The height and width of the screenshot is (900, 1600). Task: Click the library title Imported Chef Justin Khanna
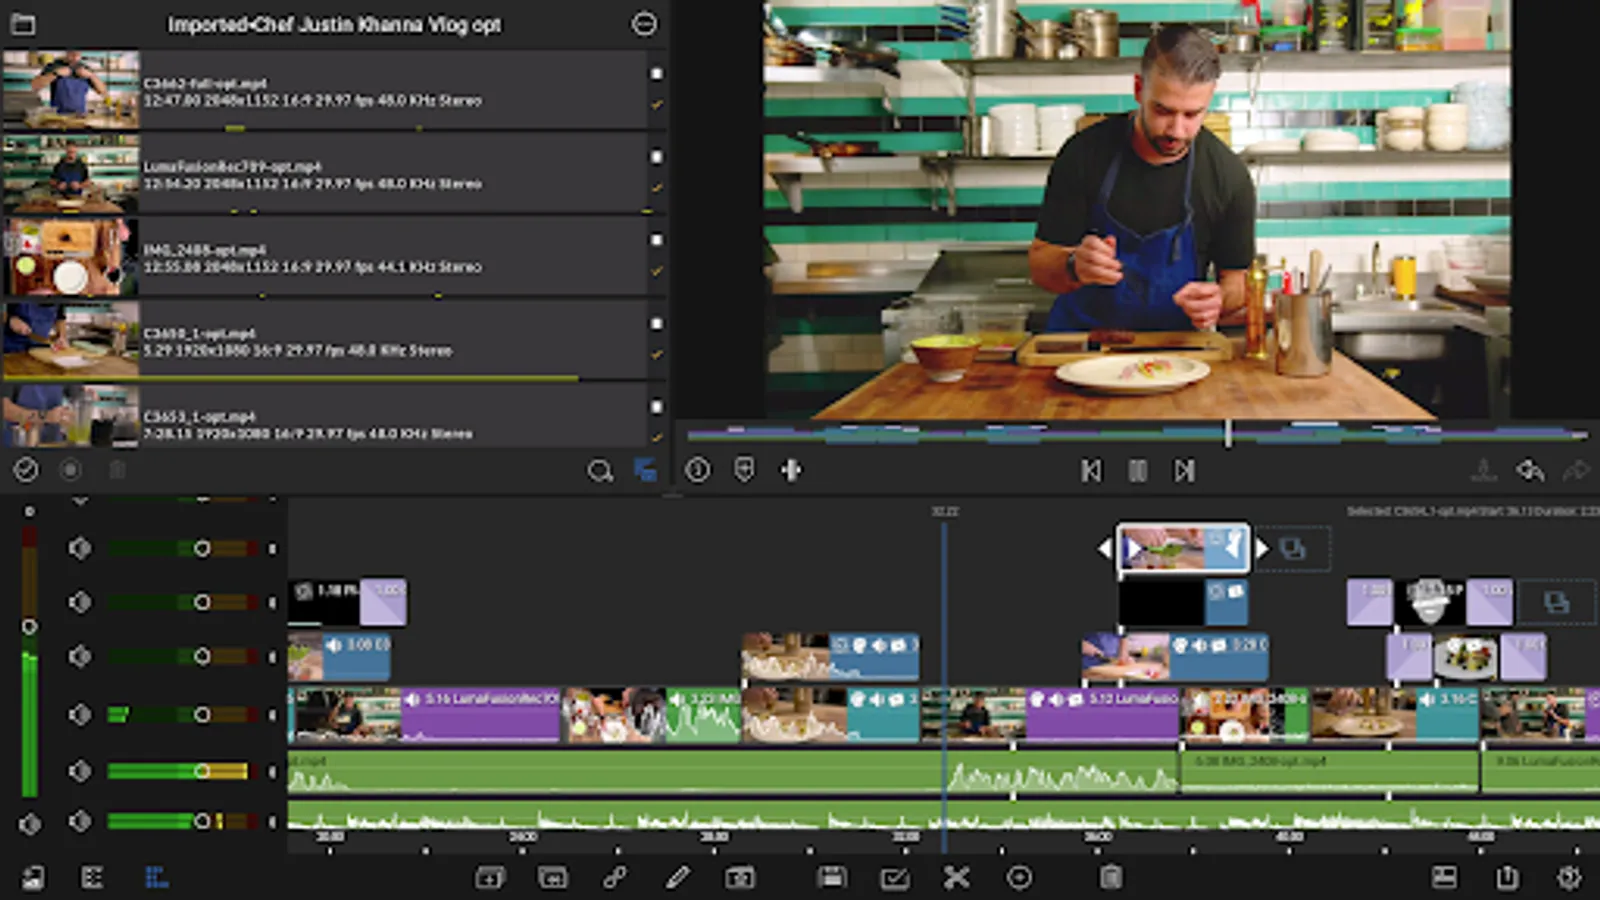pyautogui.click(x=334, y=24)
